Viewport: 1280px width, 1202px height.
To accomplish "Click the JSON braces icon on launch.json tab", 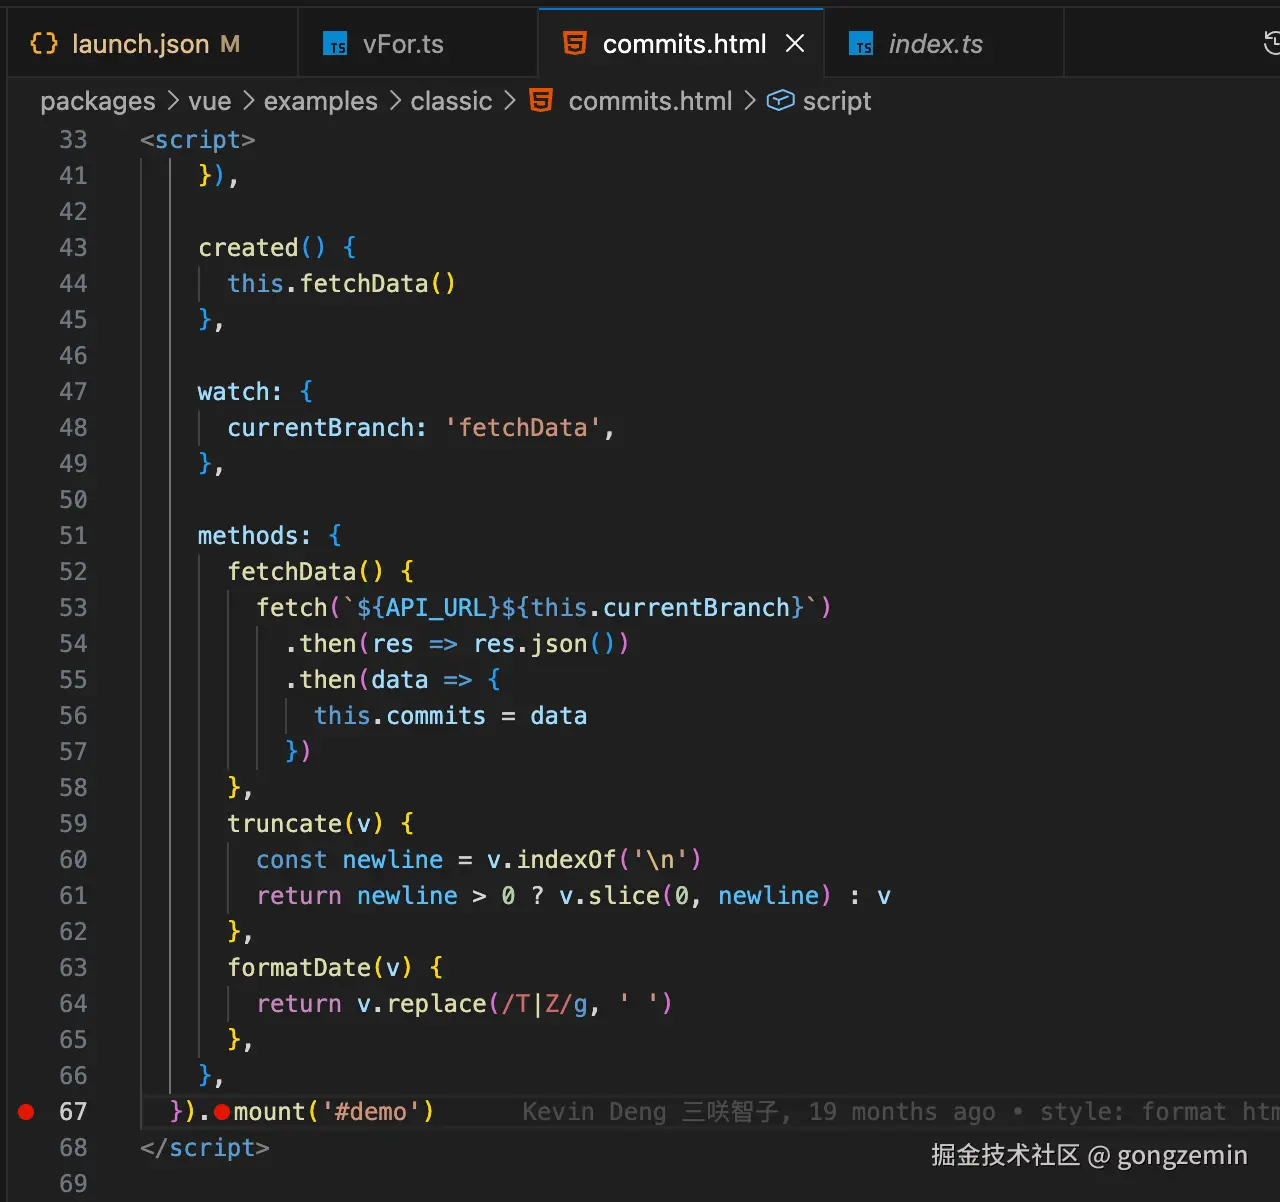I will coord(44,44).
